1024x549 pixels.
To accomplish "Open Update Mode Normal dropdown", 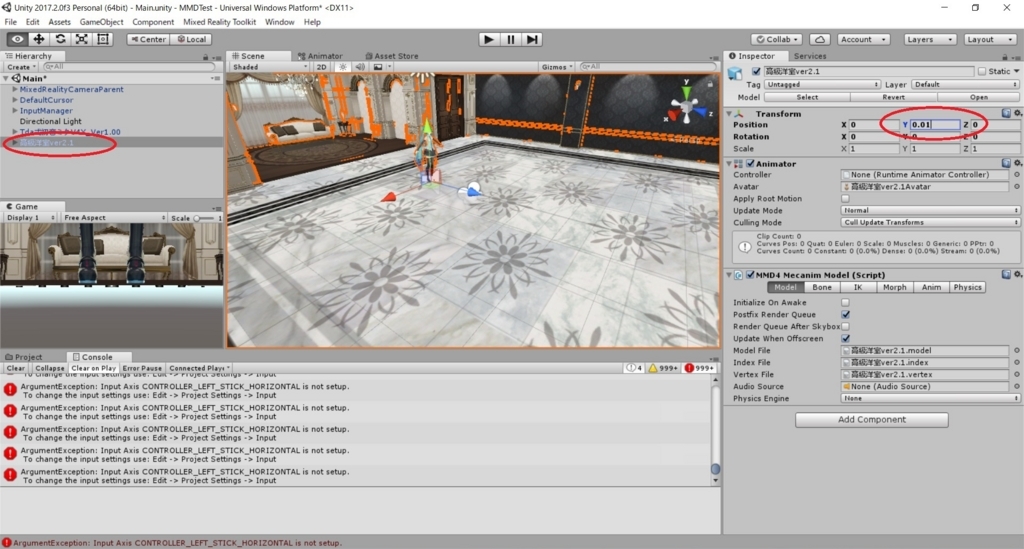I will 930,210.
